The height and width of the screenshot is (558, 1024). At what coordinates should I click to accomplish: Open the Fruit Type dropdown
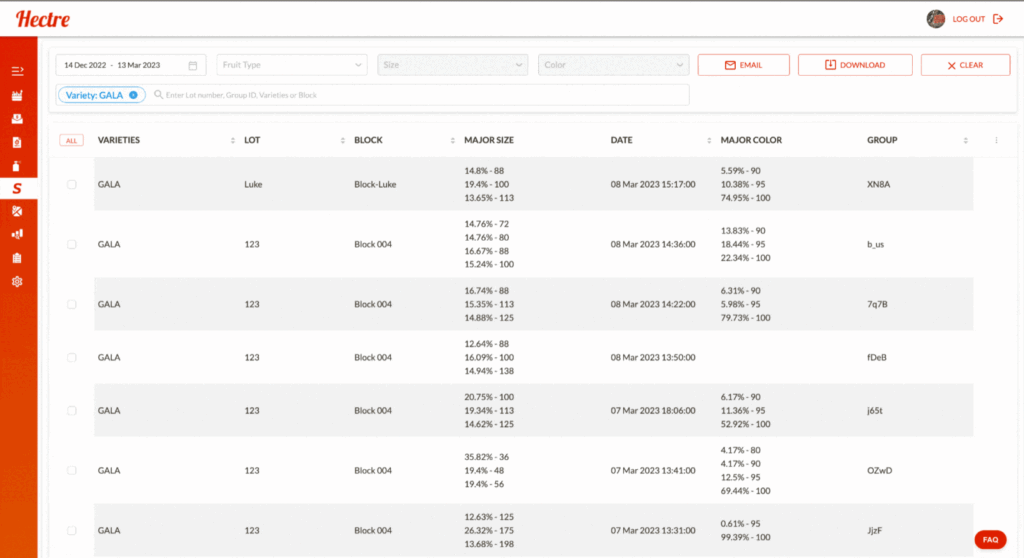[x=292, y=65]
